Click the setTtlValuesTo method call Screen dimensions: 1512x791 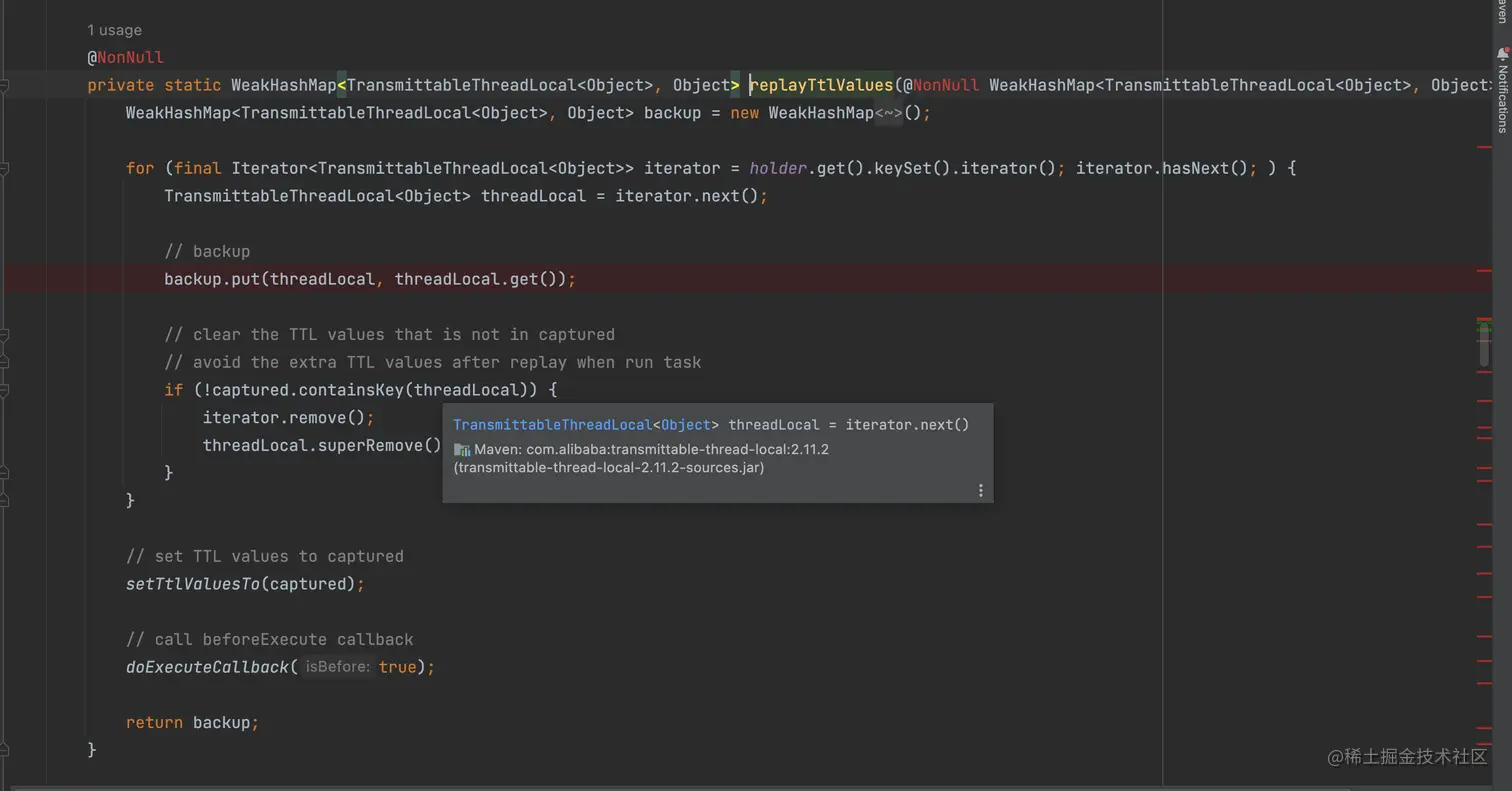192,584
